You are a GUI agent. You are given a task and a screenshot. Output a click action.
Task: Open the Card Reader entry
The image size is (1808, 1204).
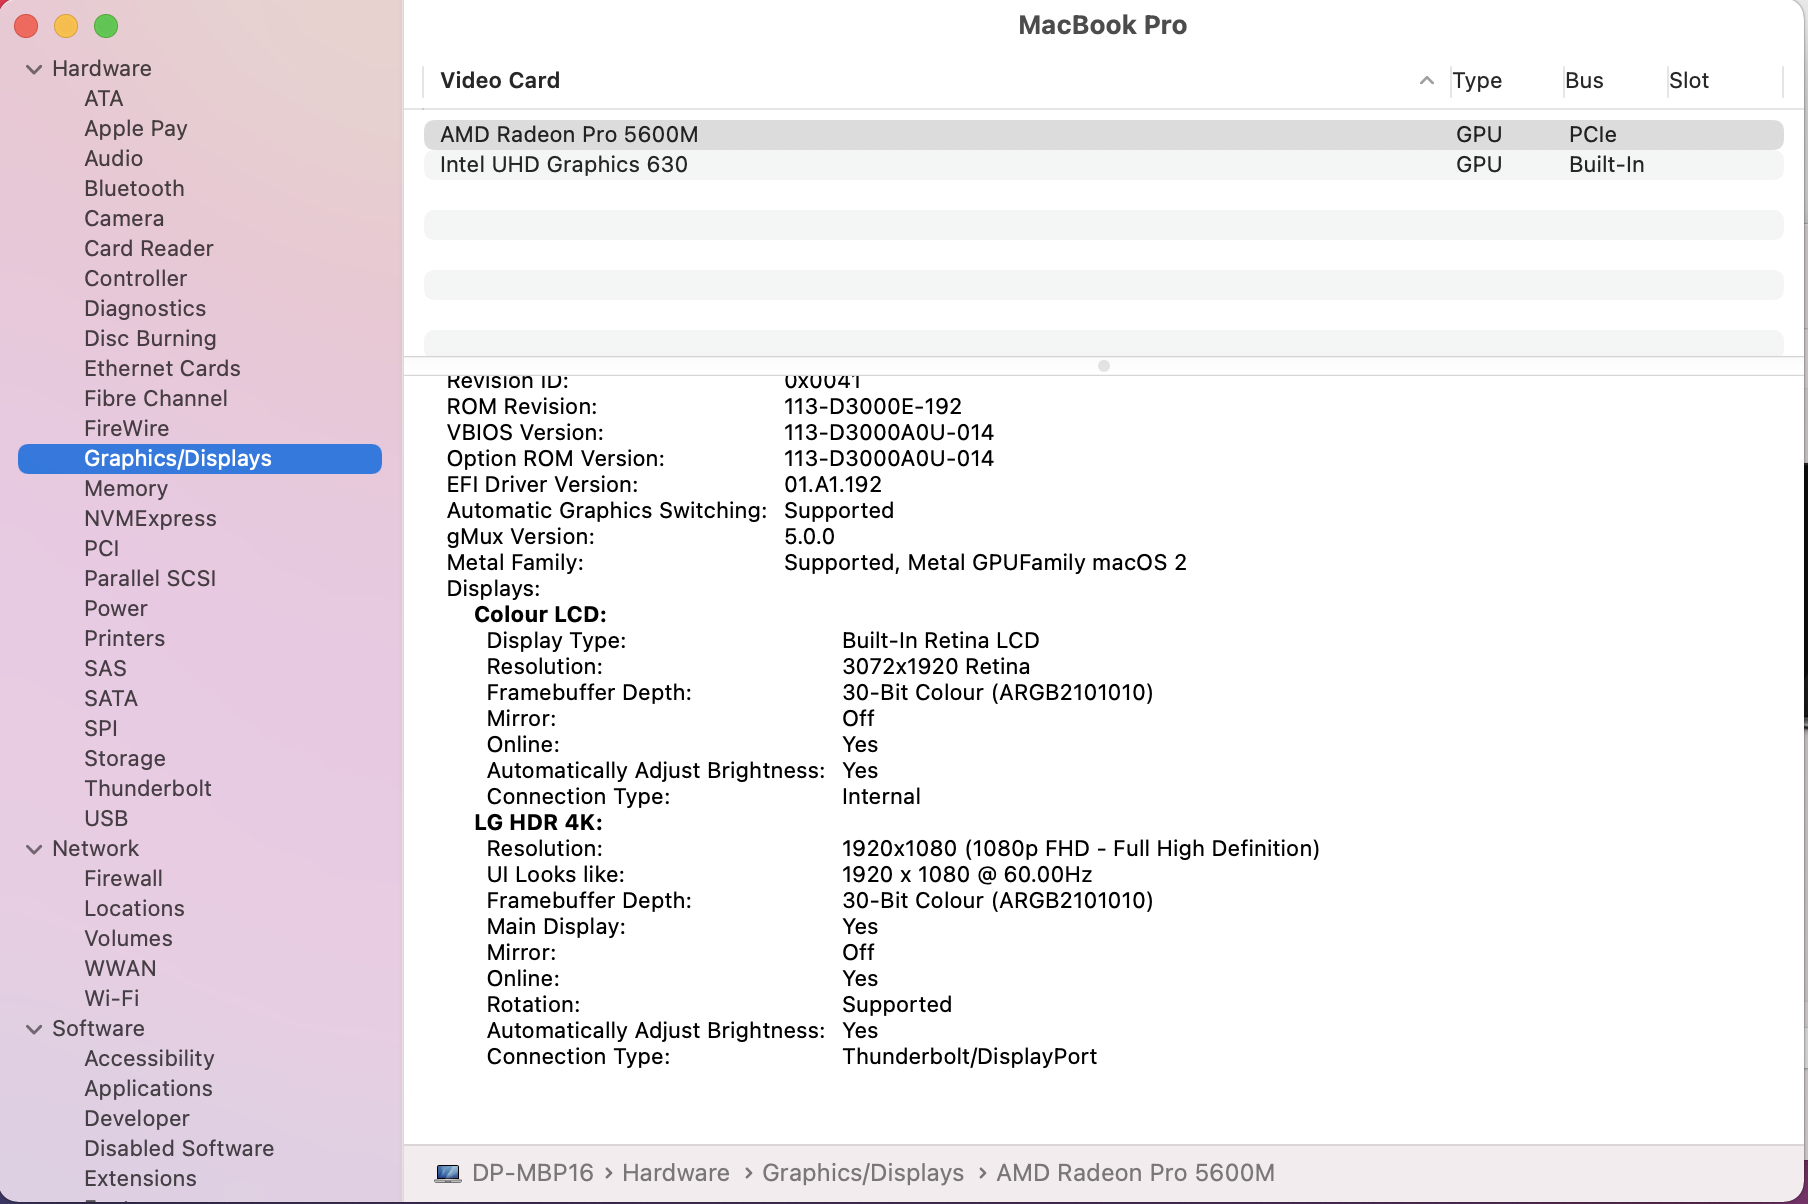[149, 249]
